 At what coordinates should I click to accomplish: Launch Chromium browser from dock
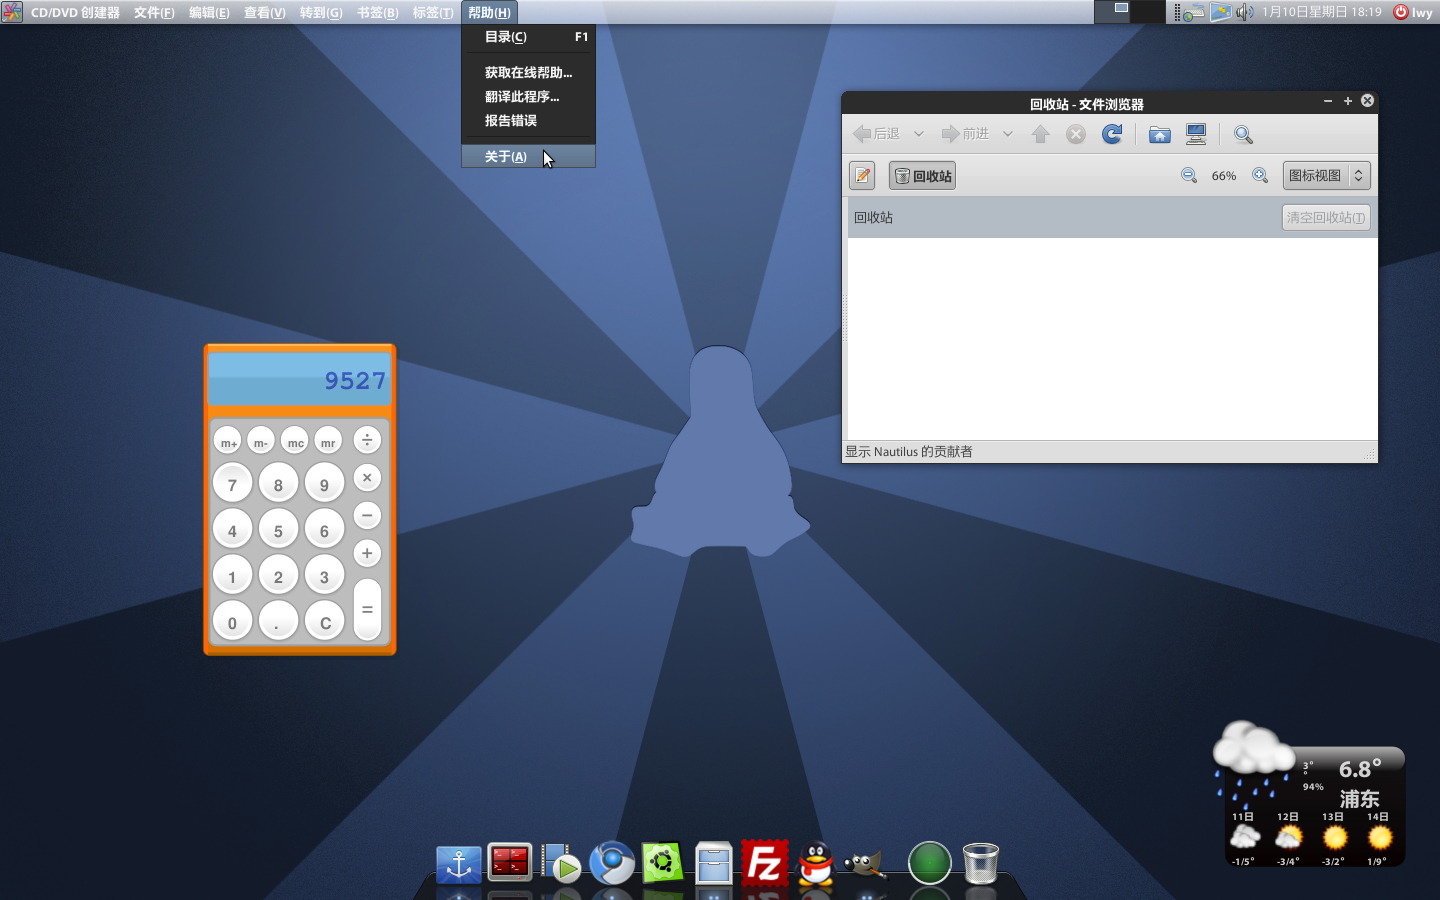point(612,863)
